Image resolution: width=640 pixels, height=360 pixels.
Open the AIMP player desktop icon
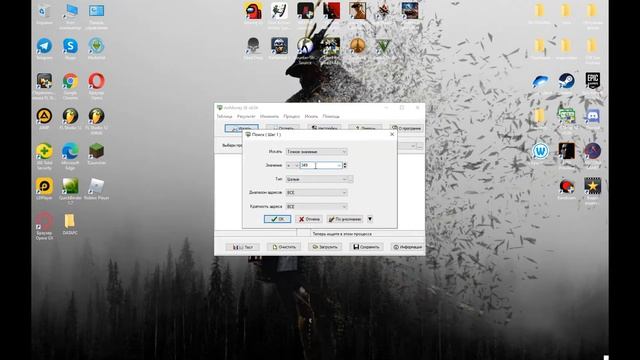(x=44, y=118)
